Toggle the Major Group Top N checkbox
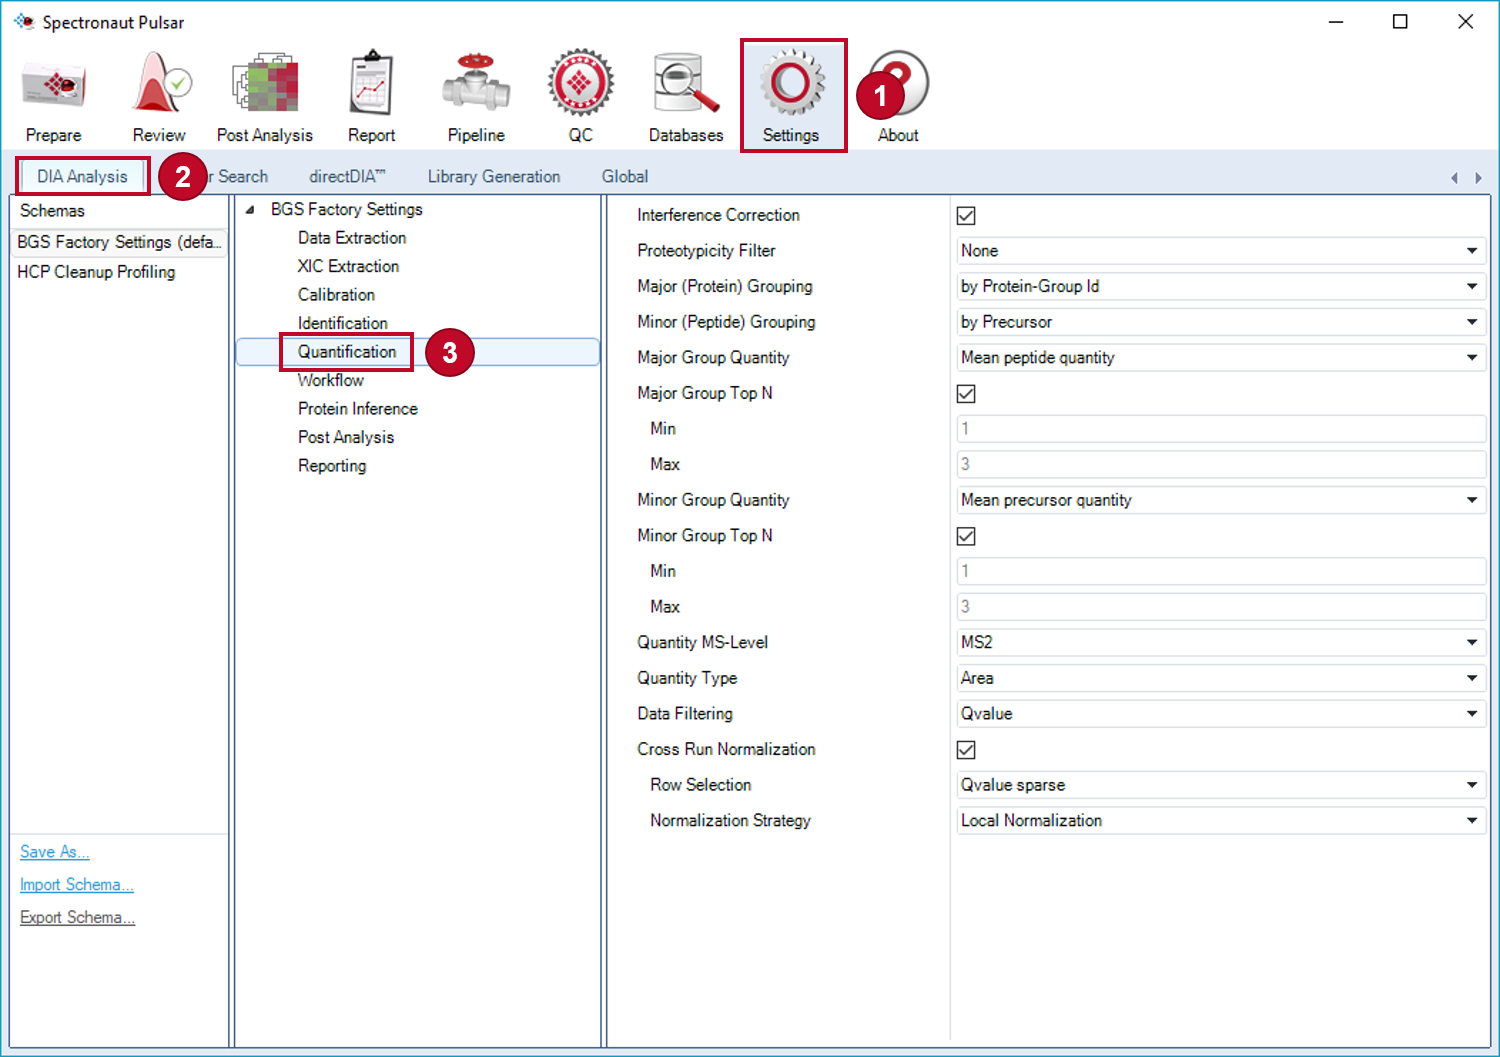This screenshot has height=1057, width=1500. coord(966,393)
